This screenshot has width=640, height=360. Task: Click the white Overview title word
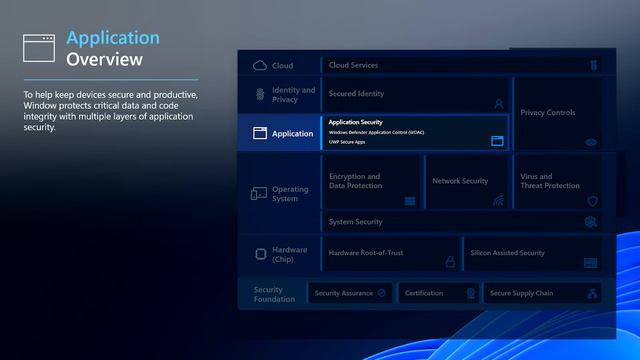(x=104, y=59)
